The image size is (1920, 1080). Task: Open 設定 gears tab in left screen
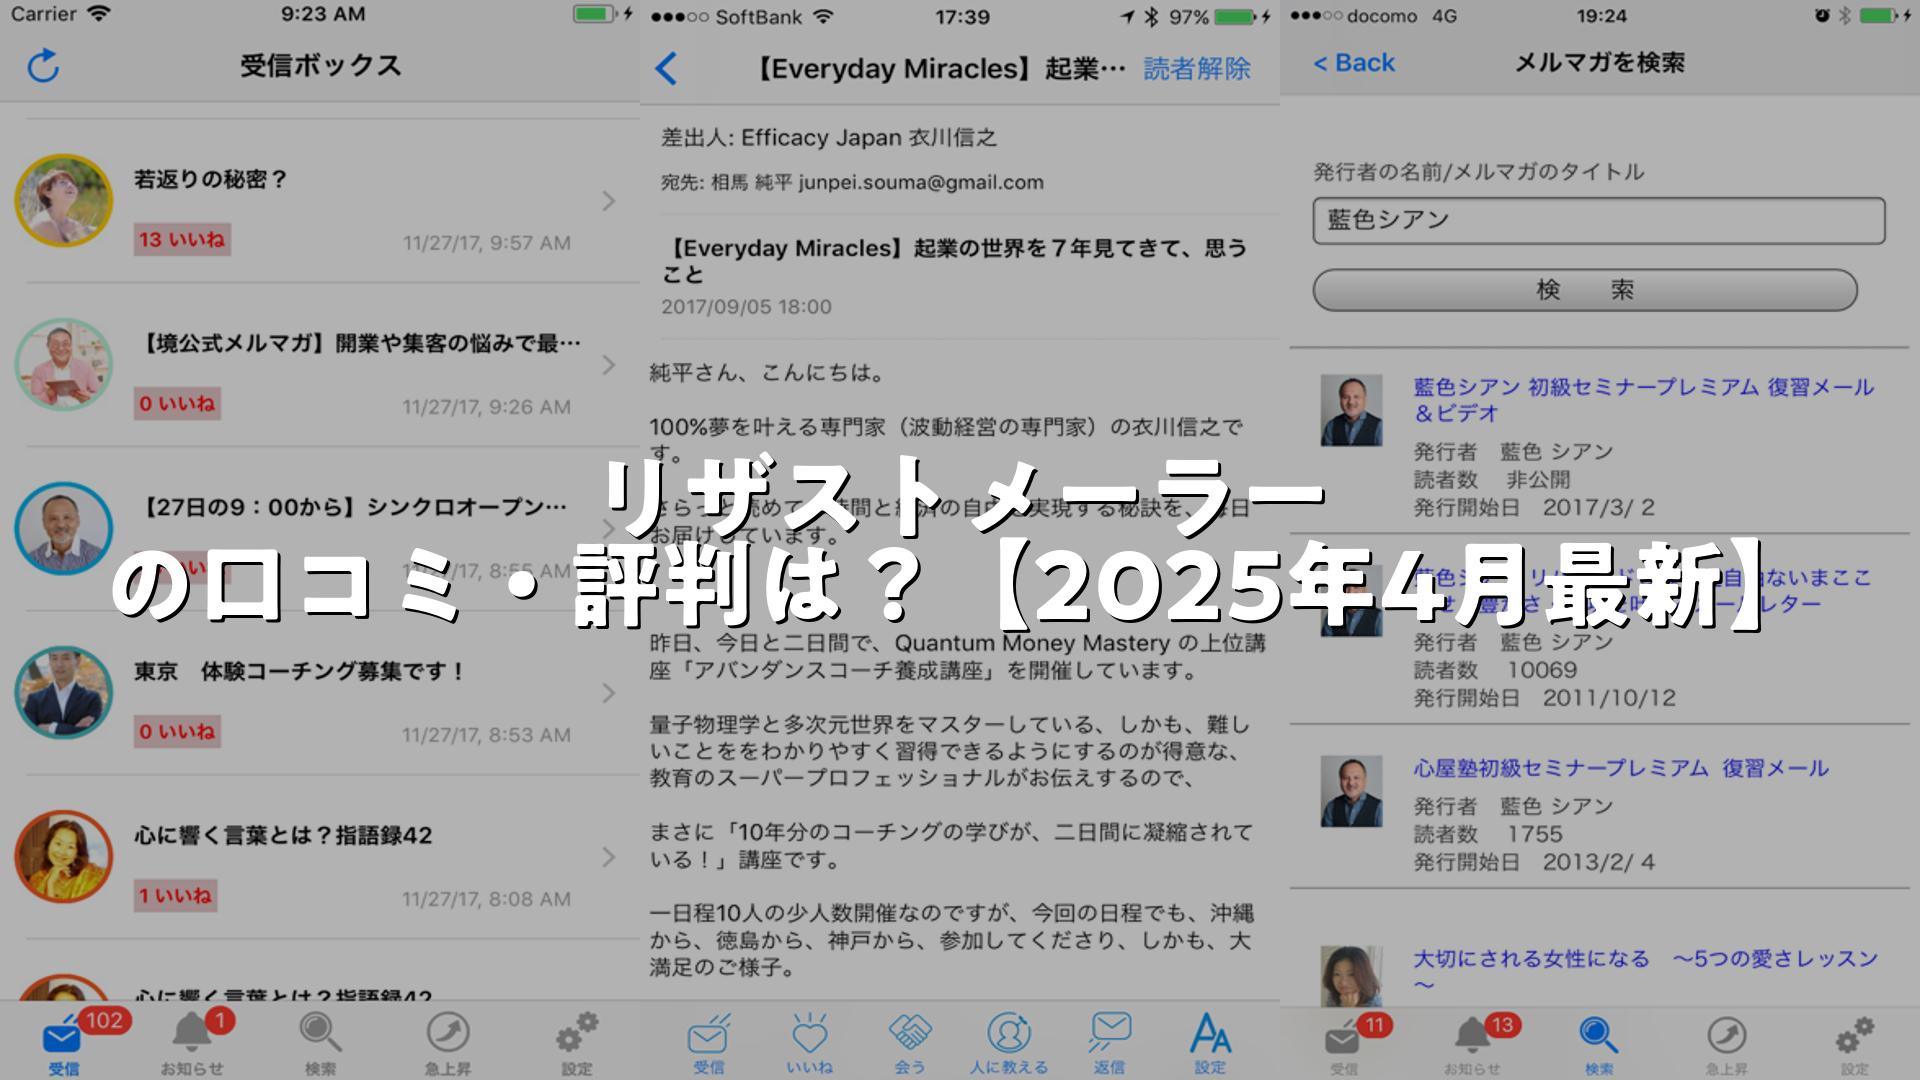[x=577, y=1043]
